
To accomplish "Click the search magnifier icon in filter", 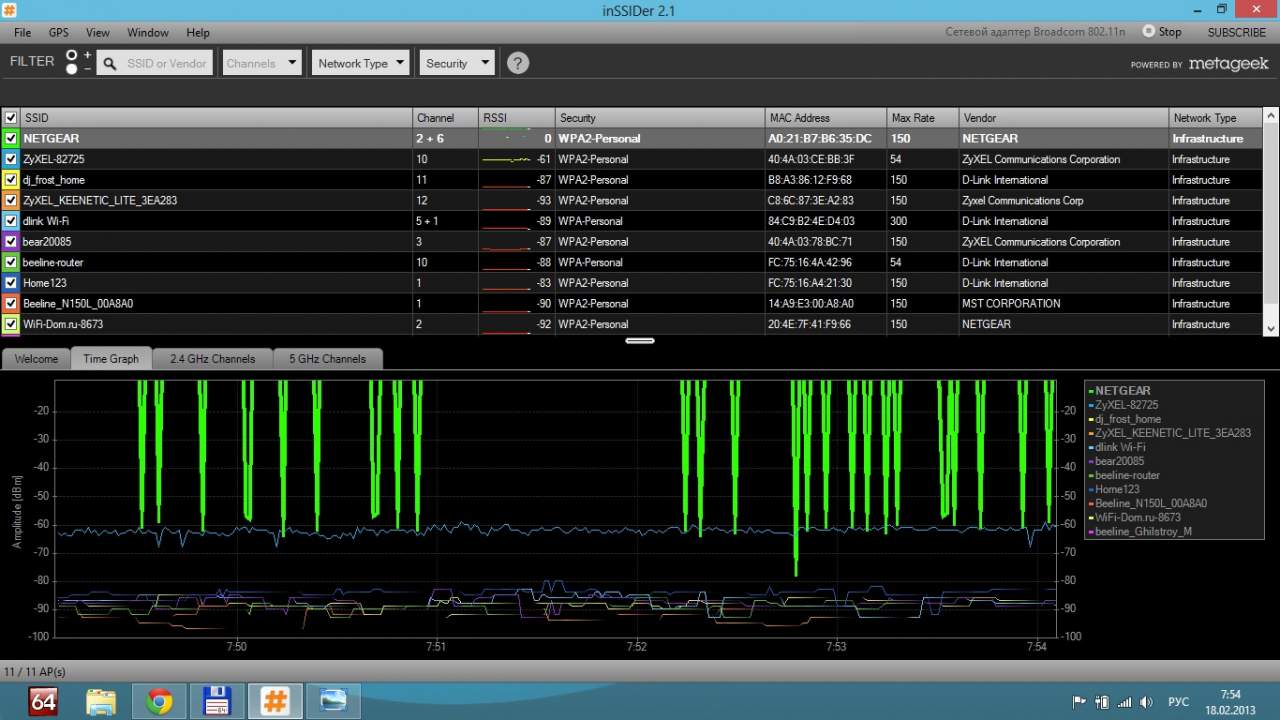I will pyautogui.click(x=109, y=63).
